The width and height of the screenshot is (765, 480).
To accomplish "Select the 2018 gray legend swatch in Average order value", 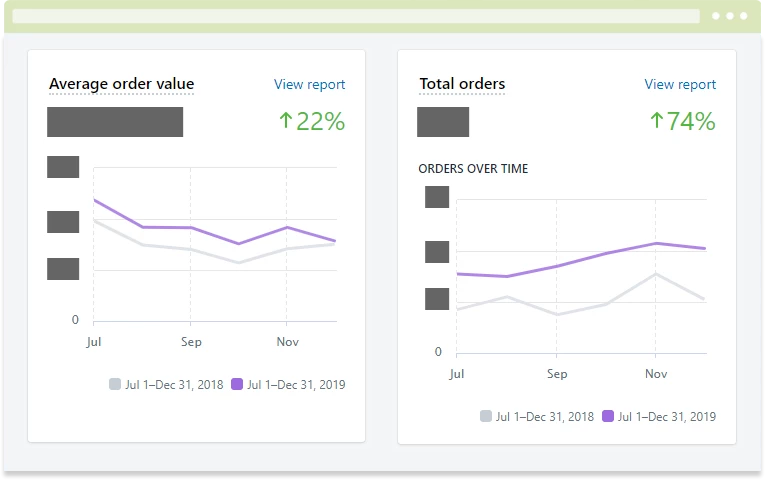I will (115, 384).
